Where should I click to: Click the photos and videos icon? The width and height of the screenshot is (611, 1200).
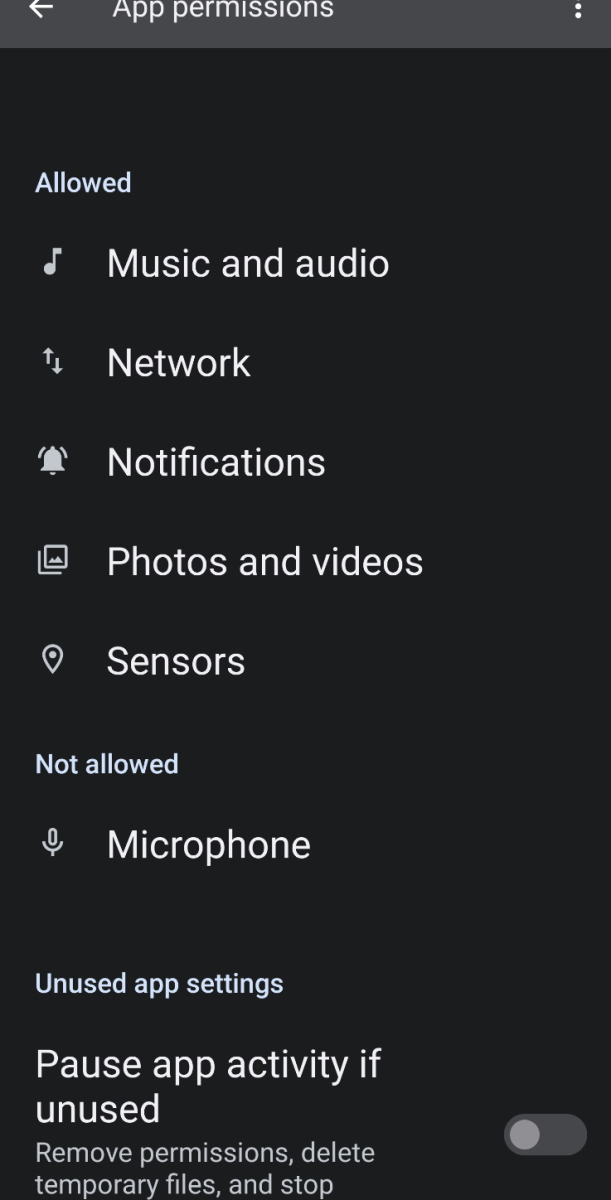(52, 560)
